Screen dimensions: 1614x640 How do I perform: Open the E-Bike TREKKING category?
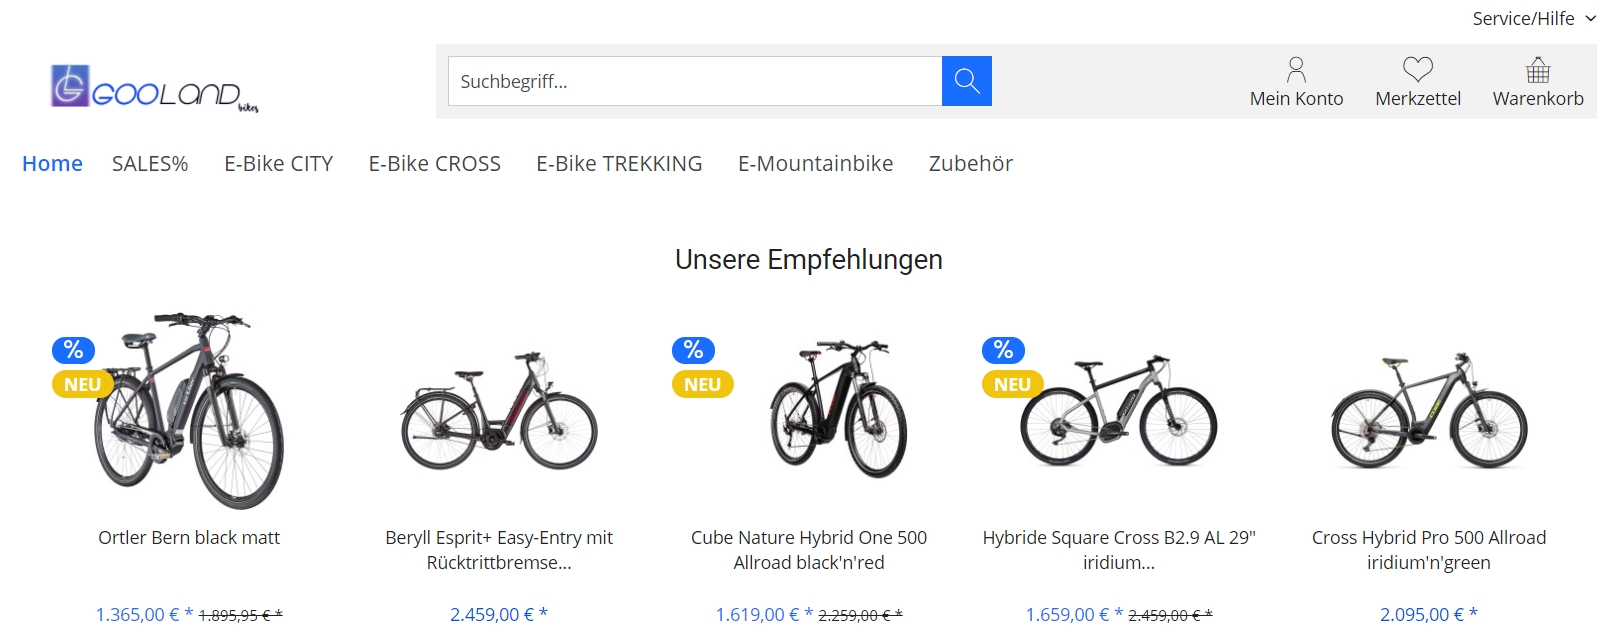(x=619, y=163)
